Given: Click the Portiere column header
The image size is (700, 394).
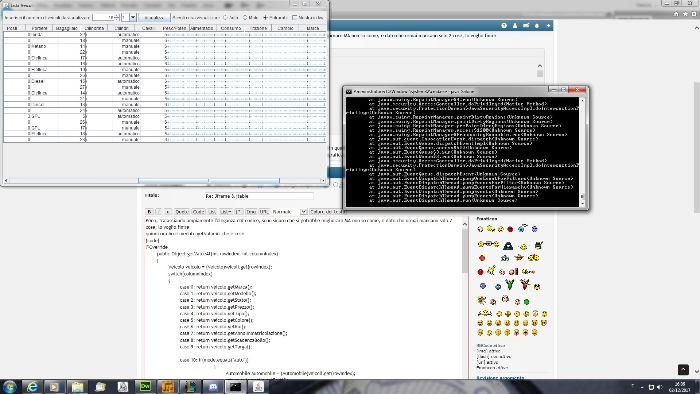Looking at the screenshot, I should pyautogui.click(x=39, y=28).
